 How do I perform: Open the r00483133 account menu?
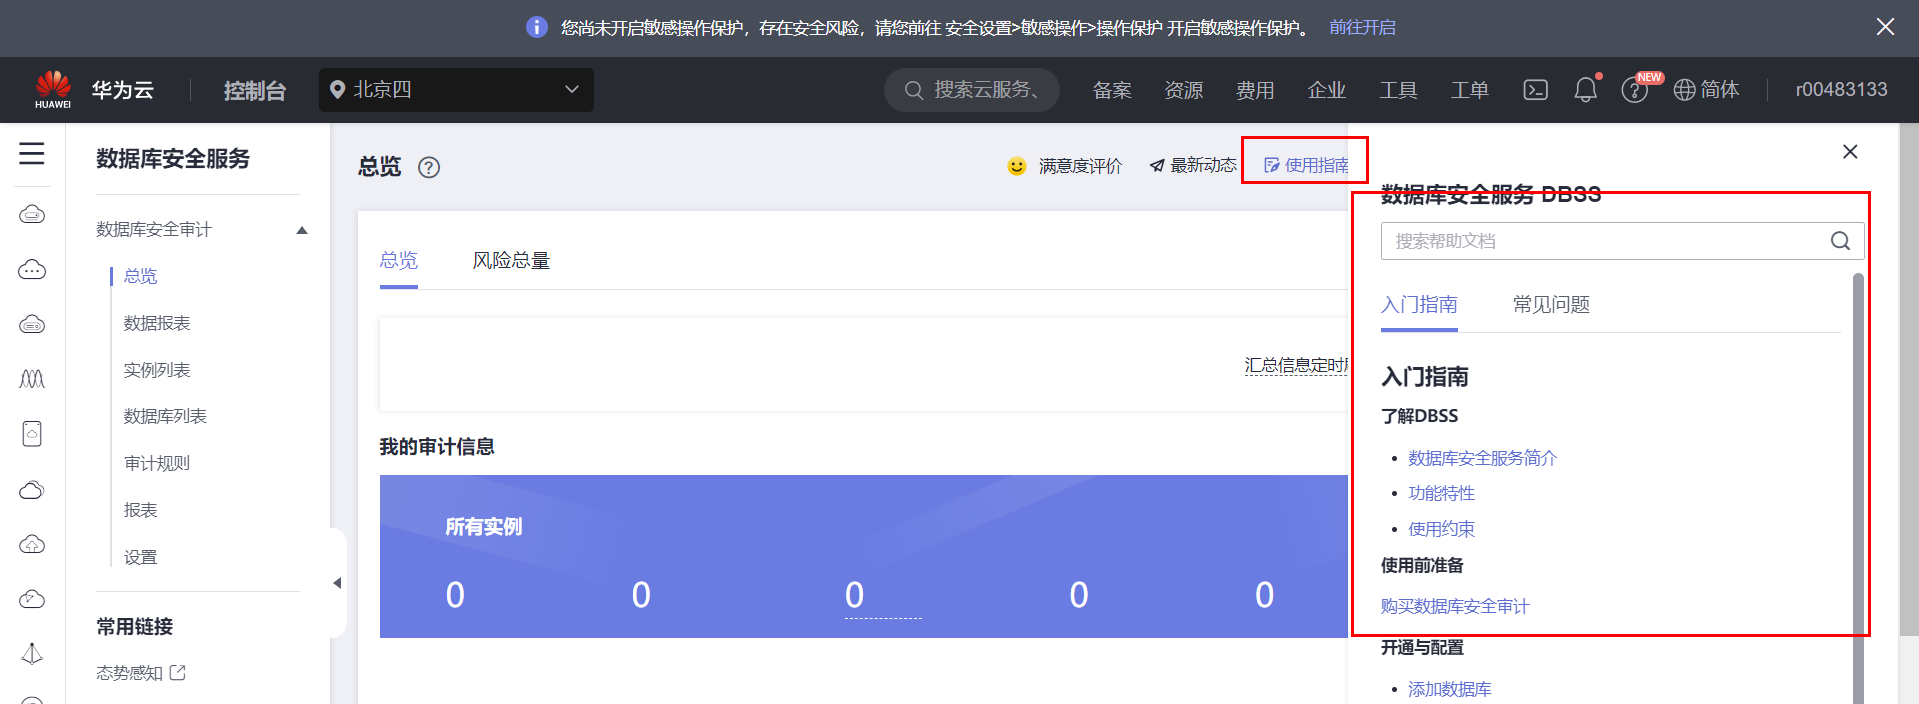(1841, 90)
